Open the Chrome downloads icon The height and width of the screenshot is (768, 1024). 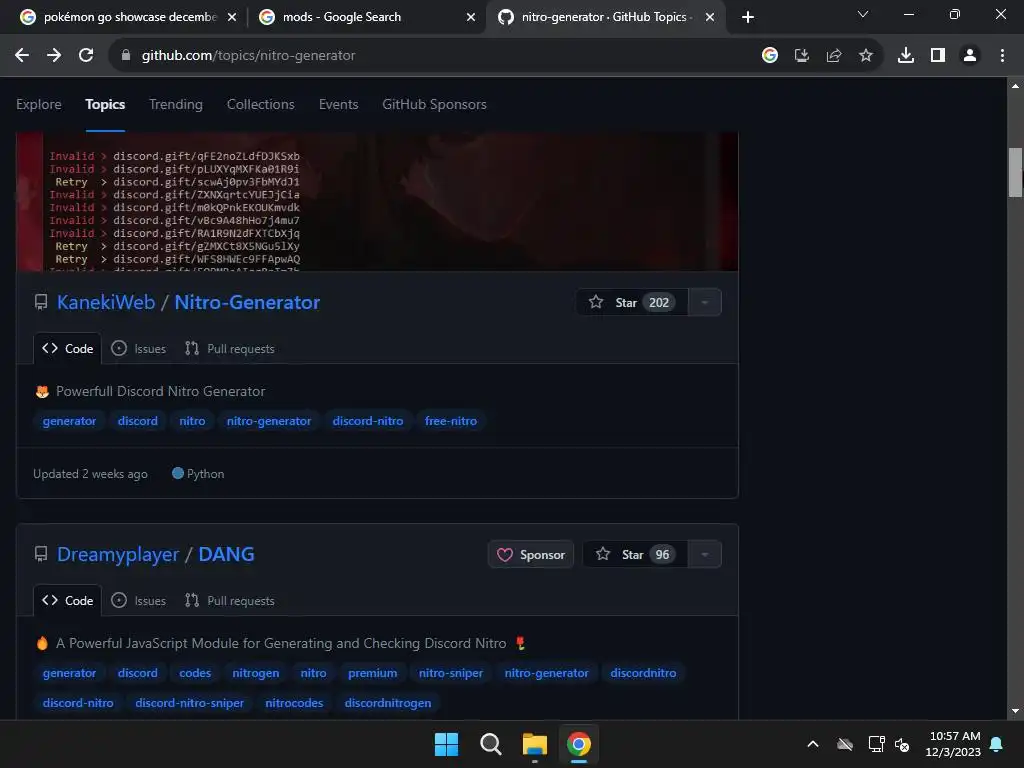click(906, 56)
